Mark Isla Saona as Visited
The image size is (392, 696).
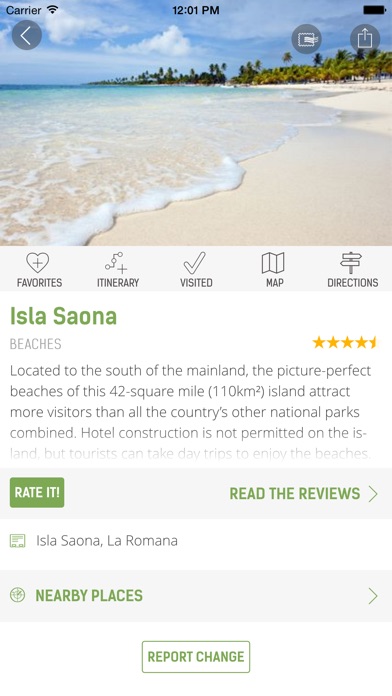tap(196, 270)
